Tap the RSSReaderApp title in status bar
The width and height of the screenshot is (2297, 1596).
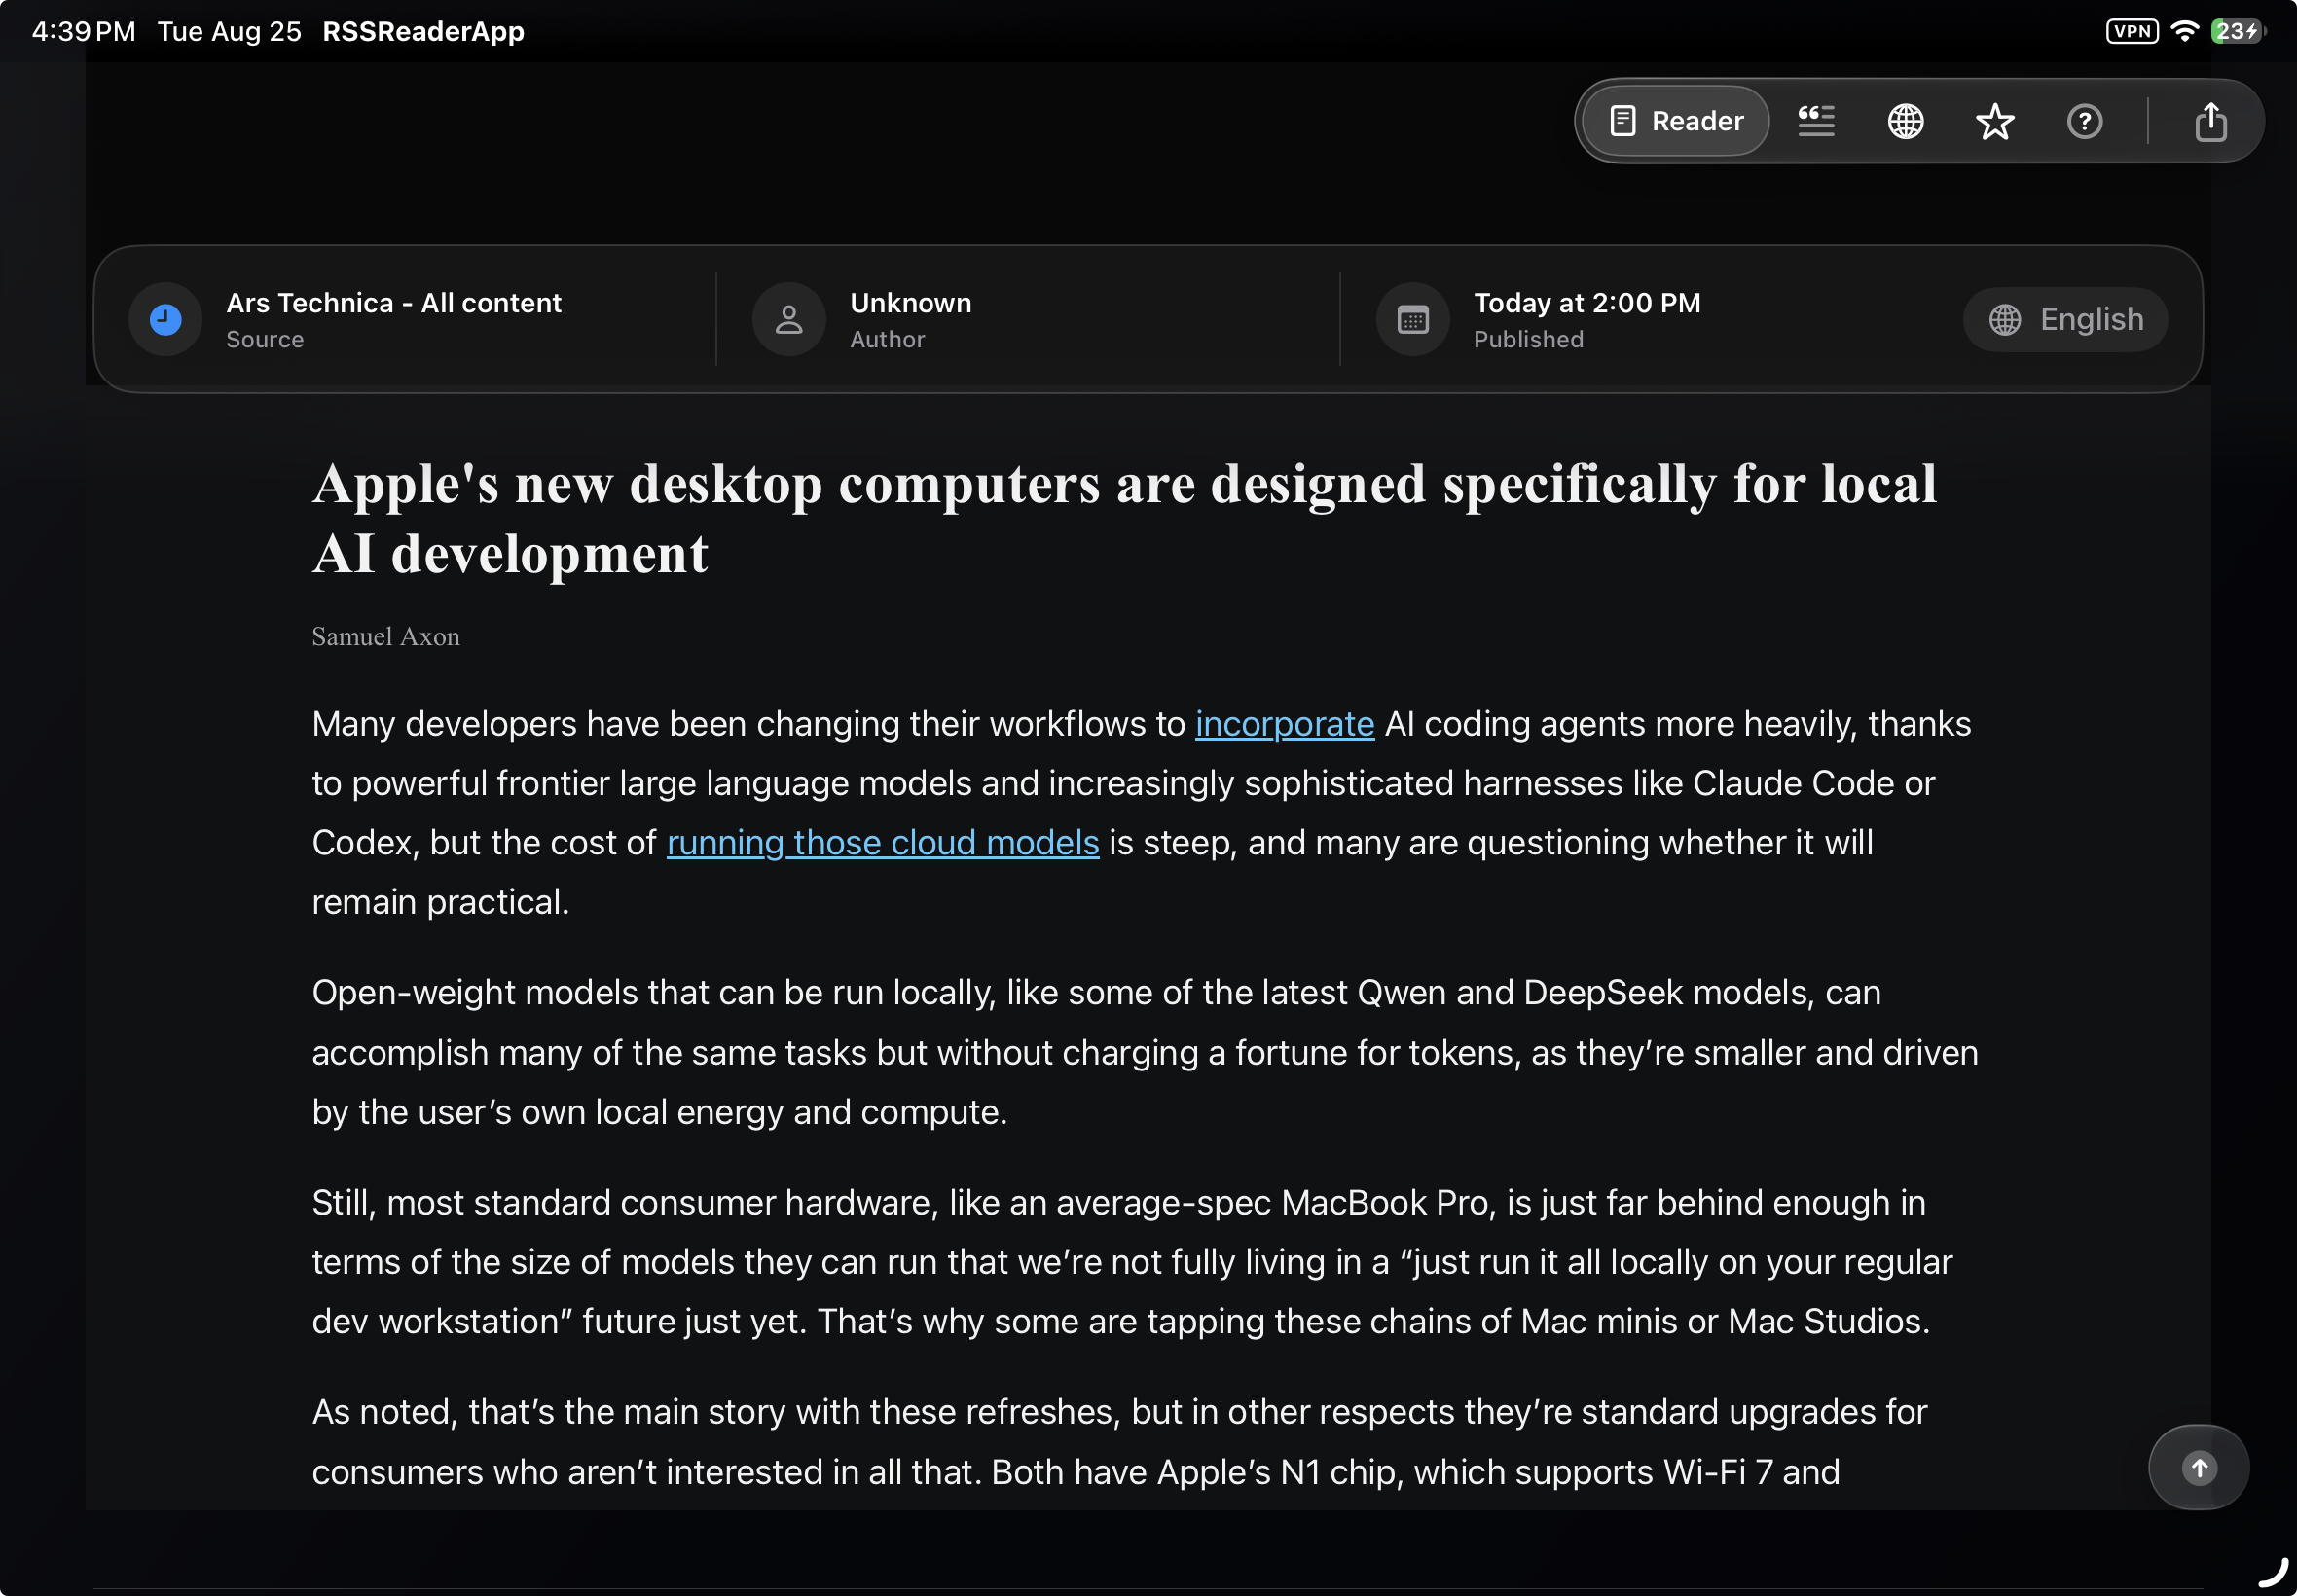423,31
